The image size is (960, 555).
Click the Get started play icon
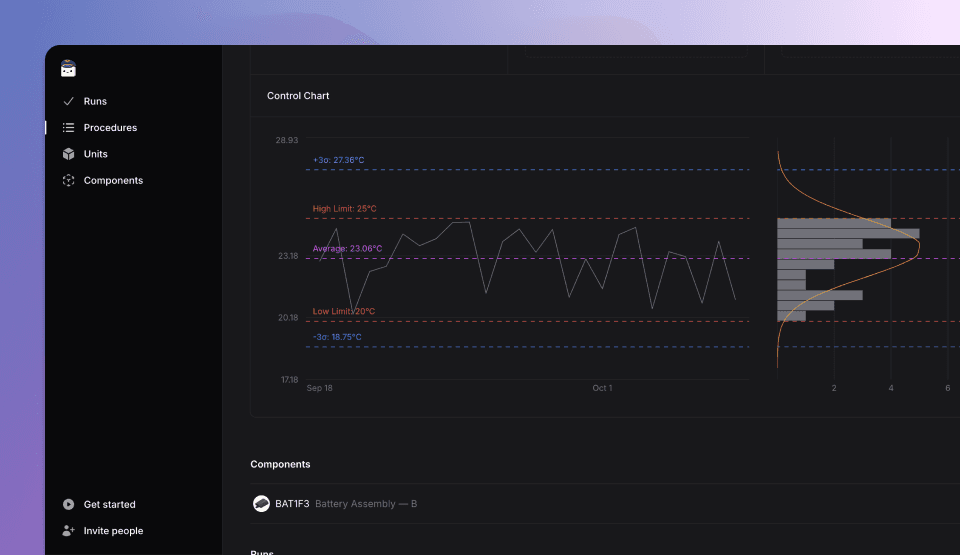click(69, 504)
